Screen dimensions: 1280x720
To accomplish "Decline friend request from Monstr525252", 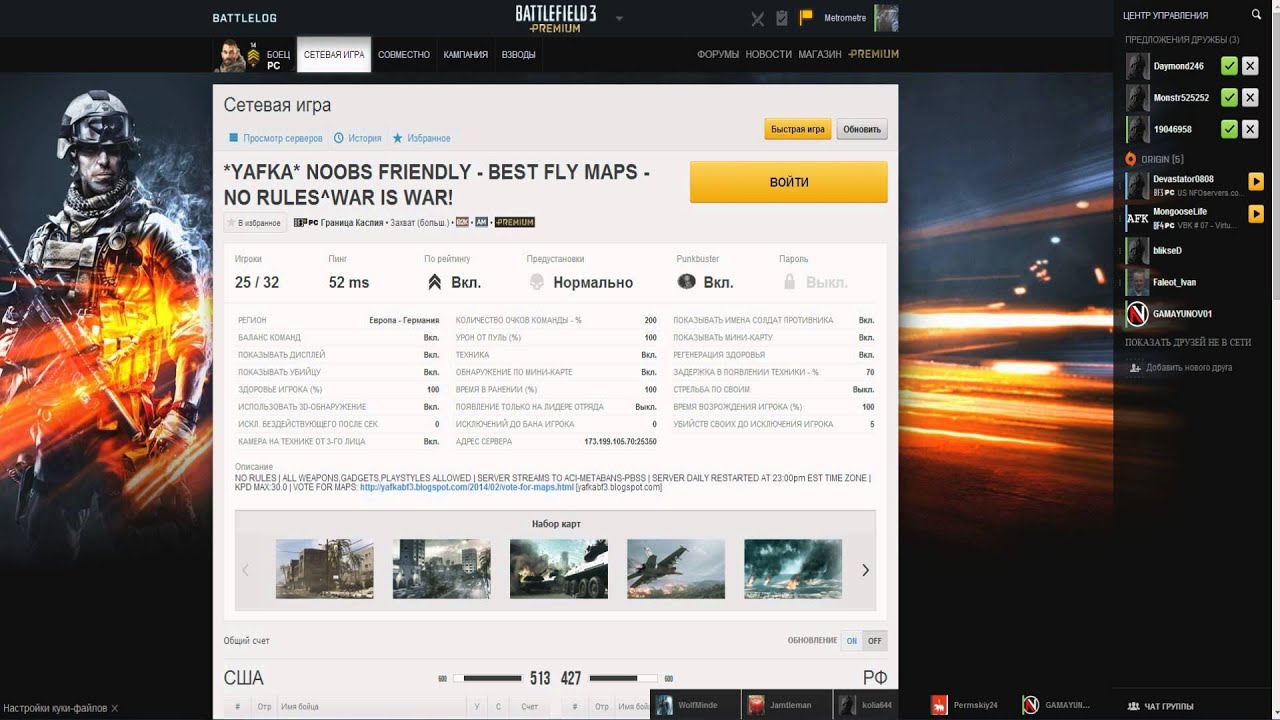I will click(x=1250, y=98).
